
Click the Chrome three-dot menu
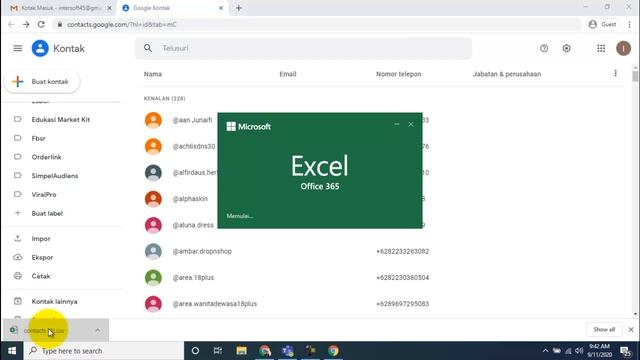click(629, 24)
